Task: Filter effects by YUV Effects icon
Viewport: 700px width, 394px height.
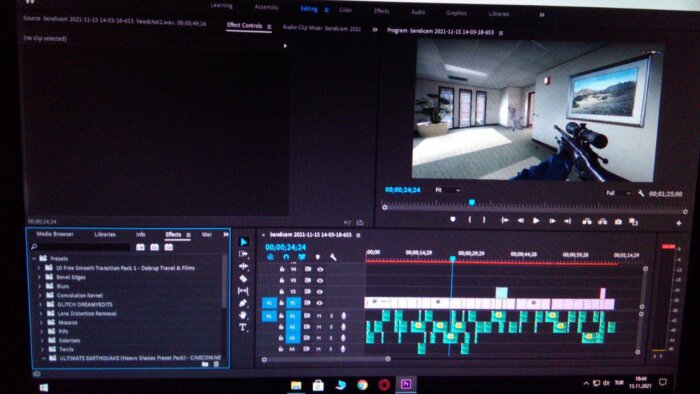Action: click(169, 247)
